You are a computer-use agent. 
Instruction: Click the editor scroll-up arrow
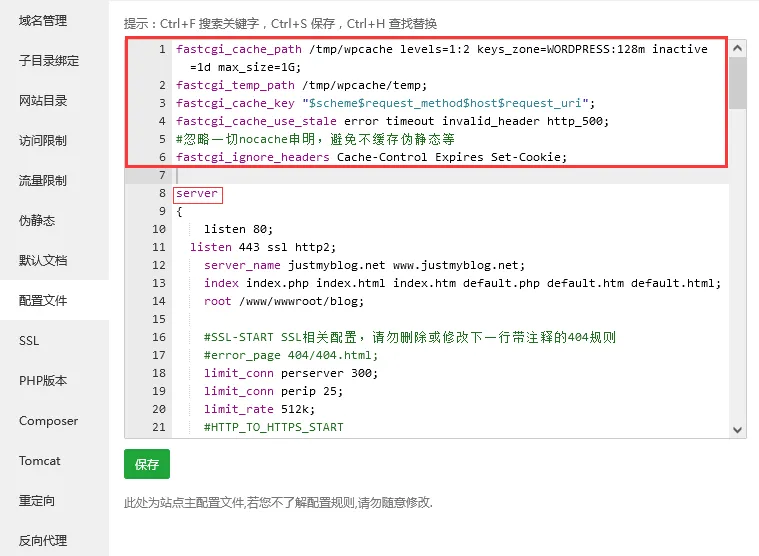[x=737, y=48]
